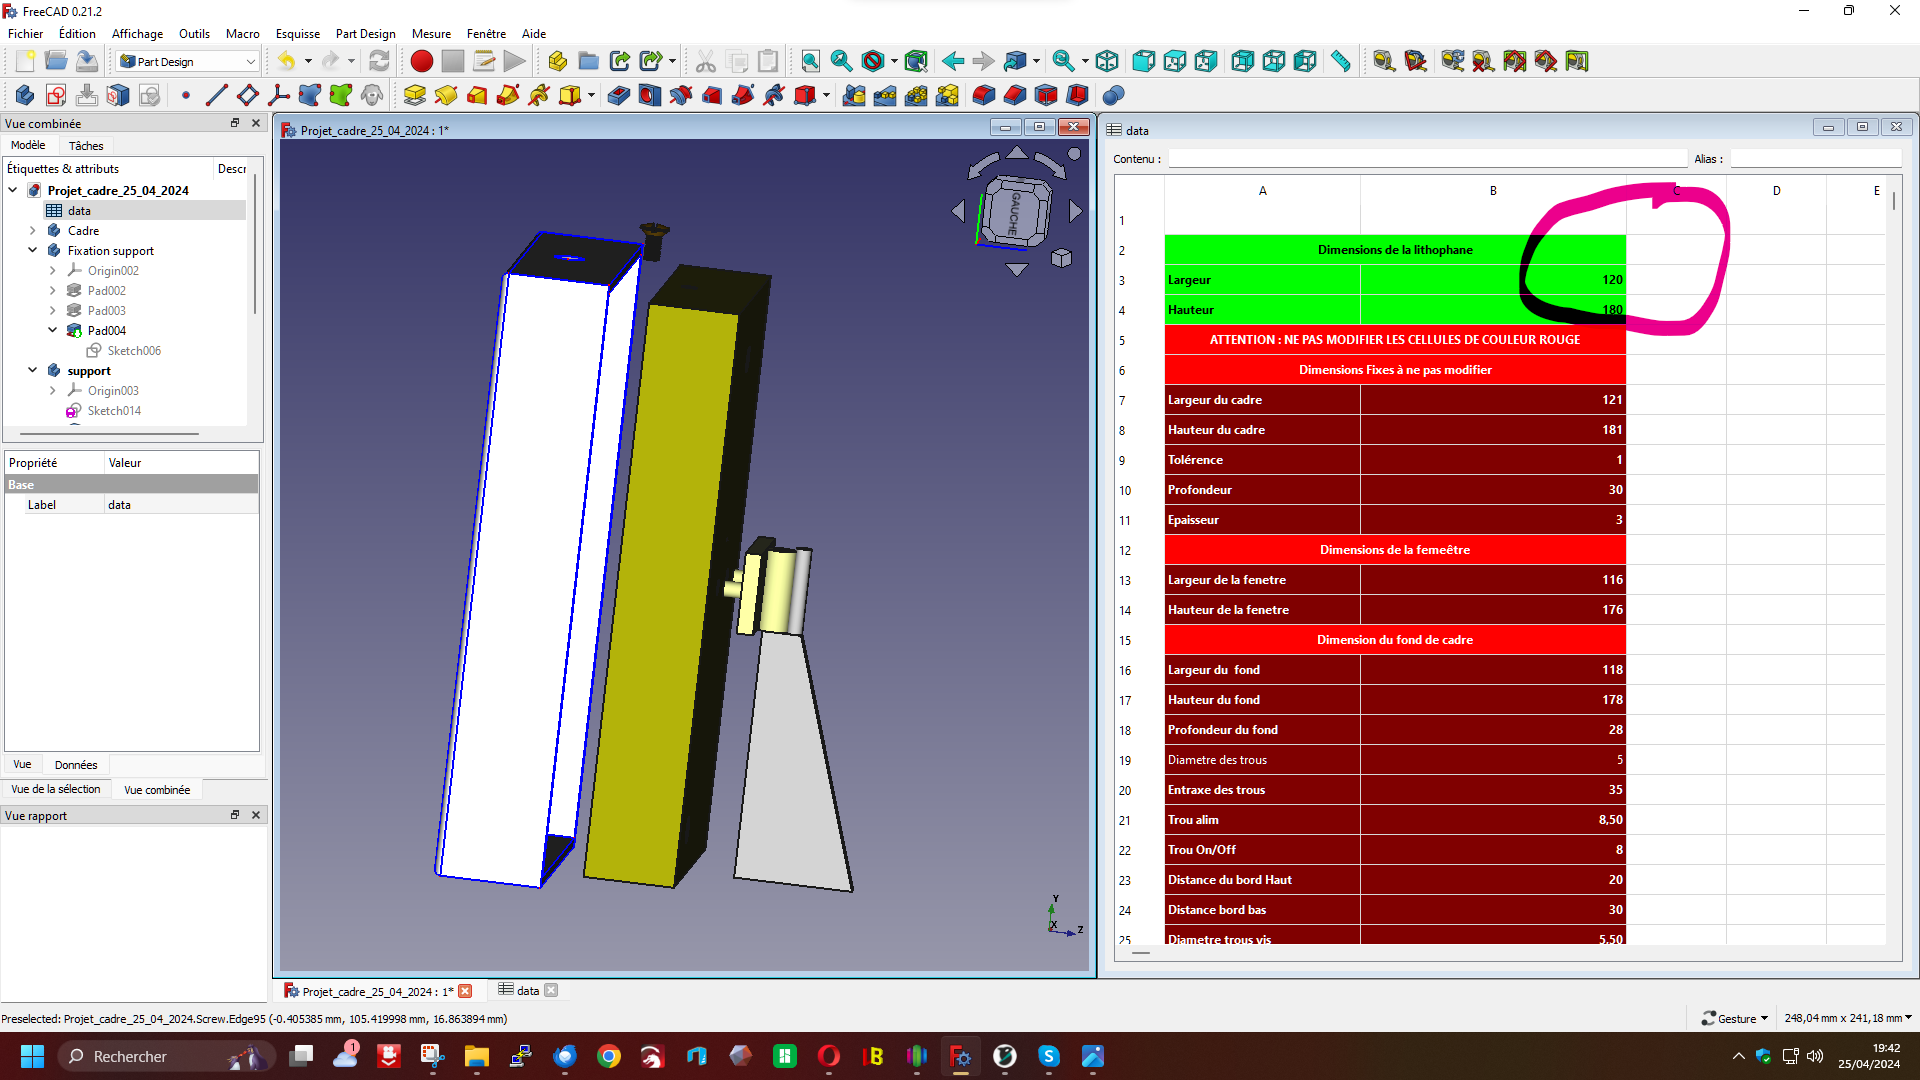Click the Fit Selection magnifier icon
The image size is (1920, 1080).
(x=841, y=61)
